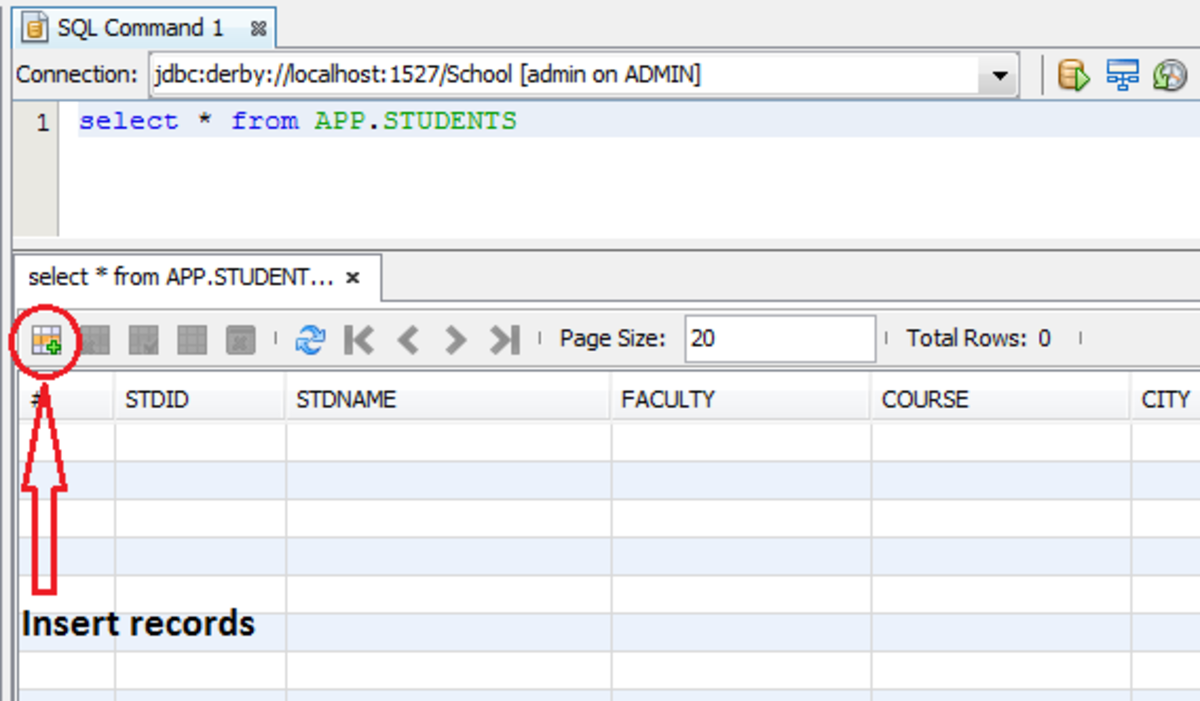The width and height of the screenshot is (1200, 701).
Task: Close the SQL Command 1 tab
Action: [259, 29]
